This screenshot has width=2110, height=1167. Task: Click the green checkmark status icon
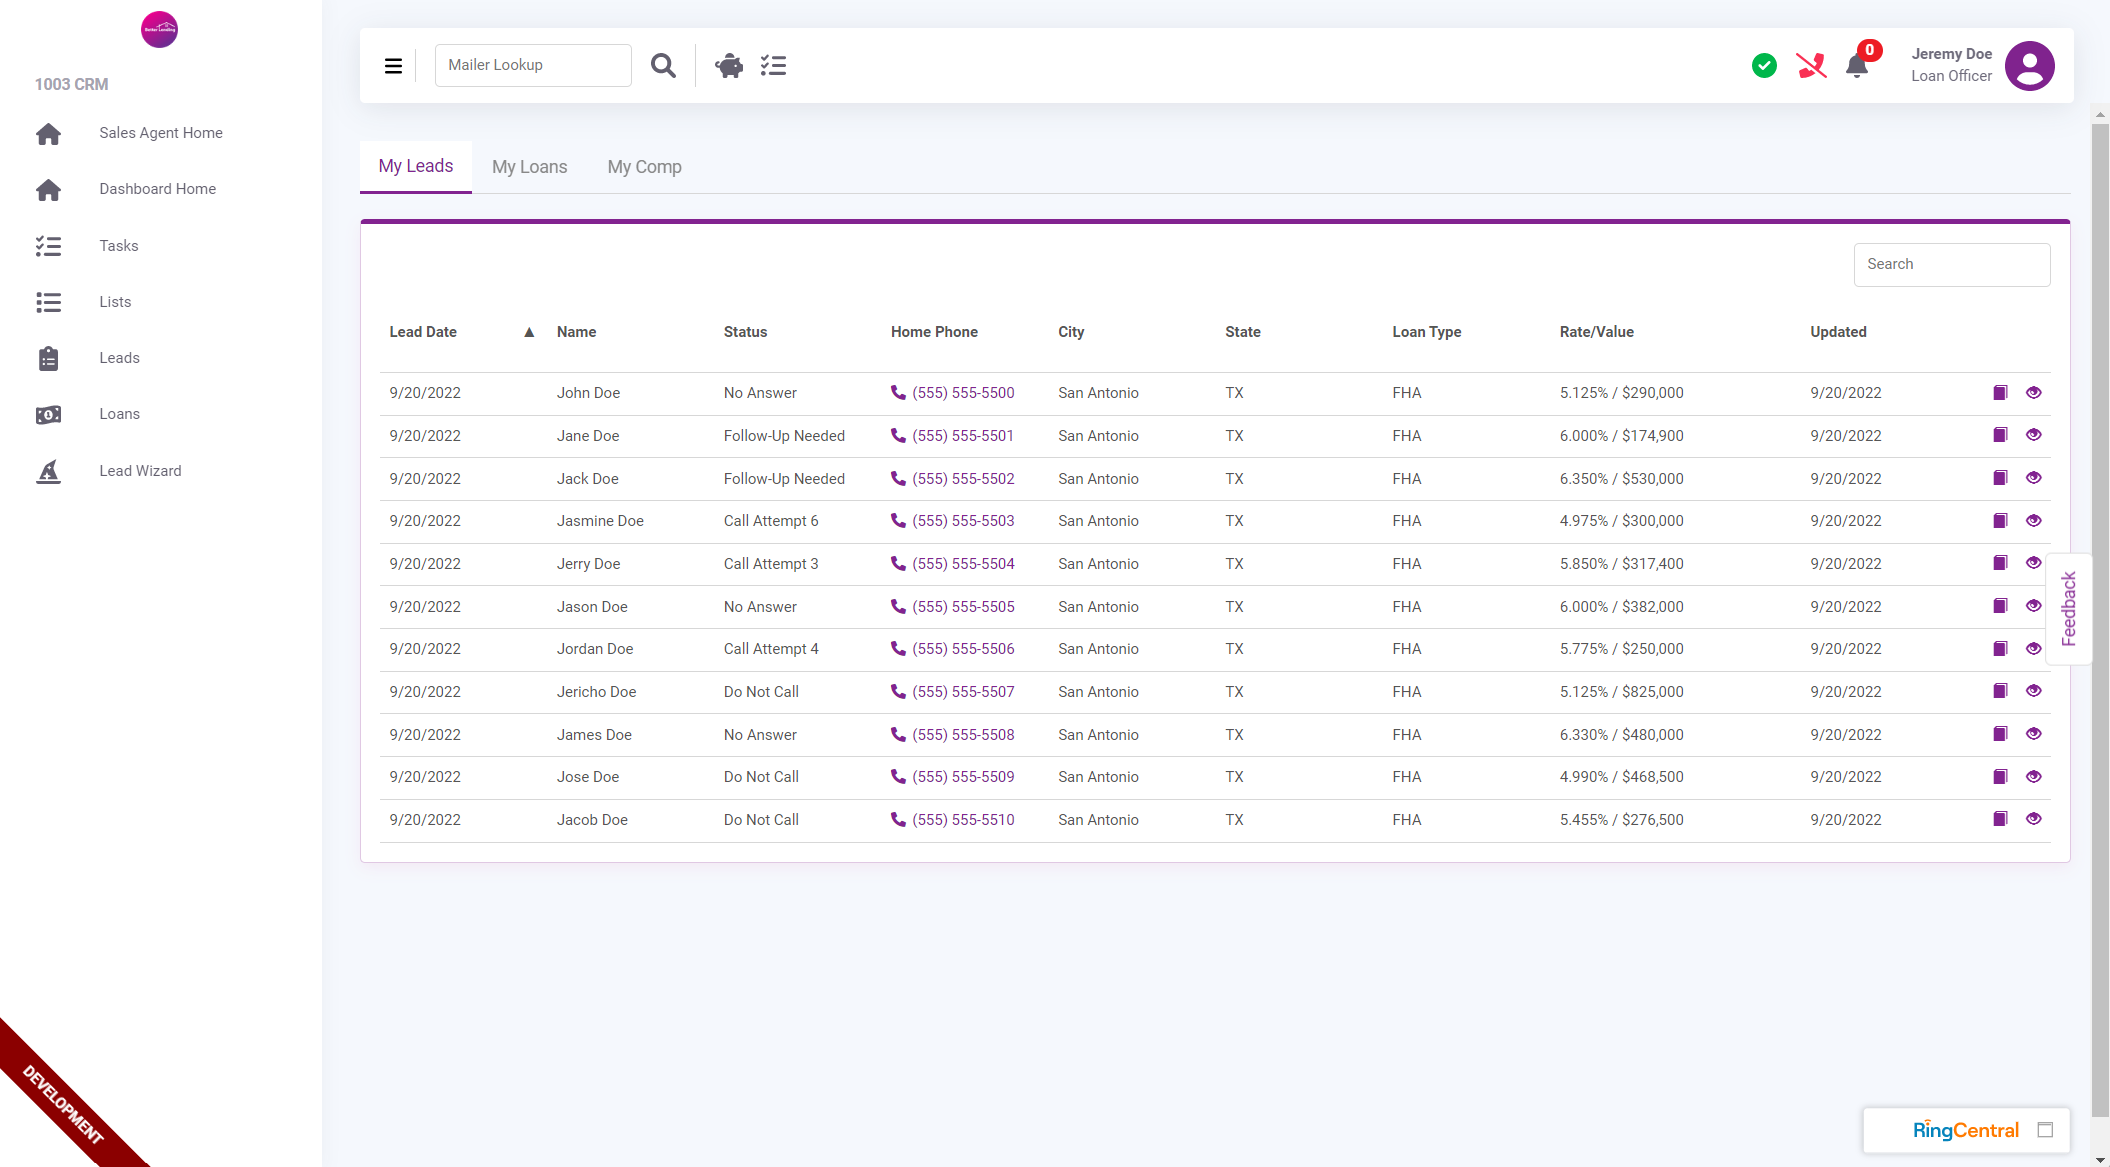(1764, 66)
